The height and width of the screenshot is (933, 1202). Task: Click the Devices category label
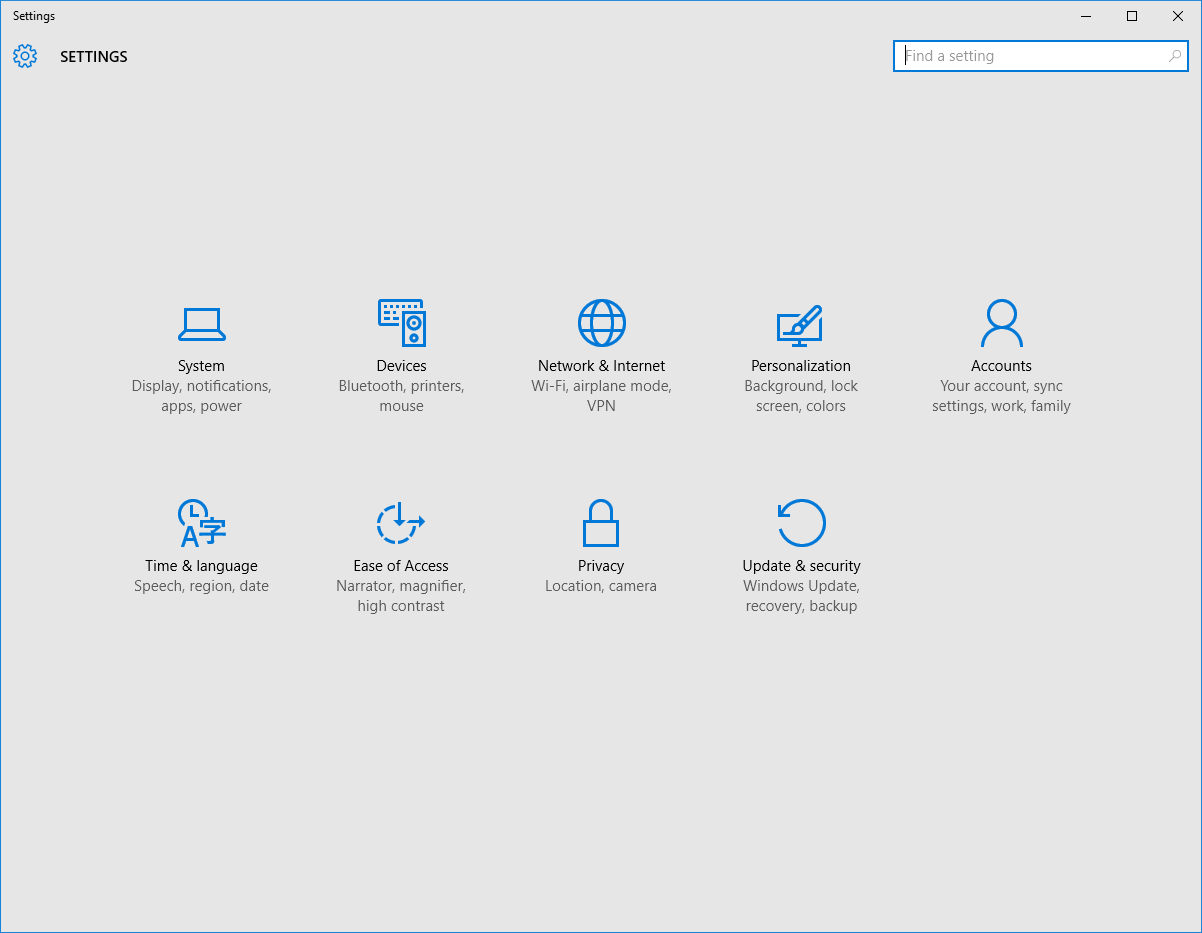pos(401,366)
